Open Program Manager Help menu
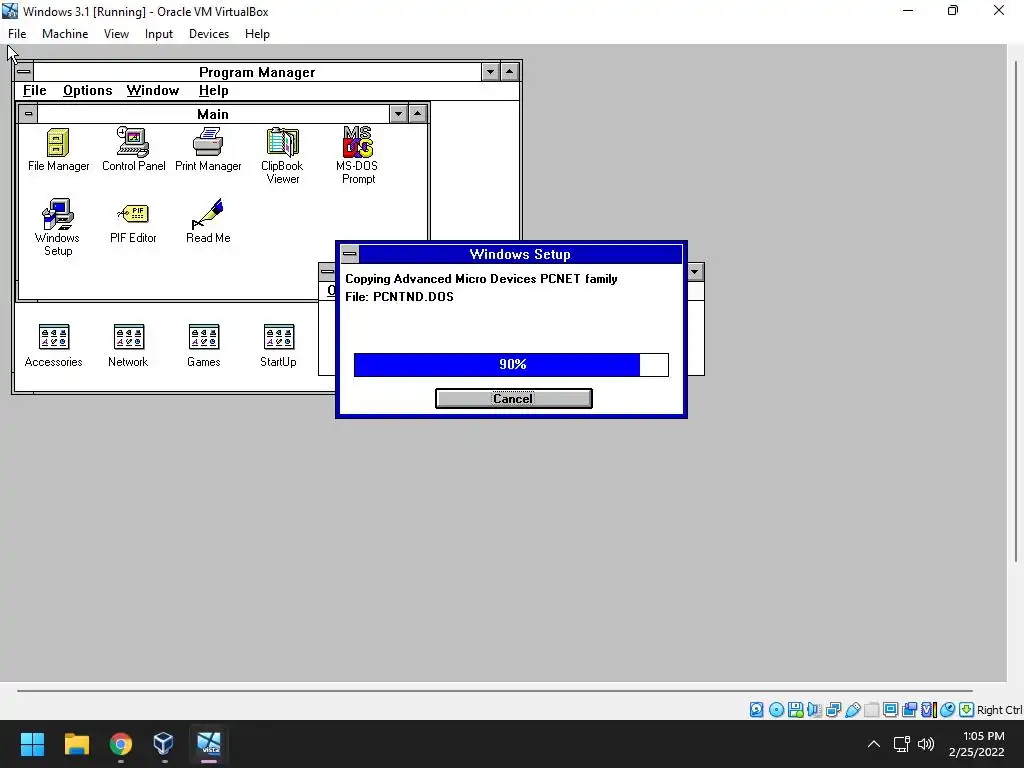Viewport: 1024px width, 768px height. 214,90
